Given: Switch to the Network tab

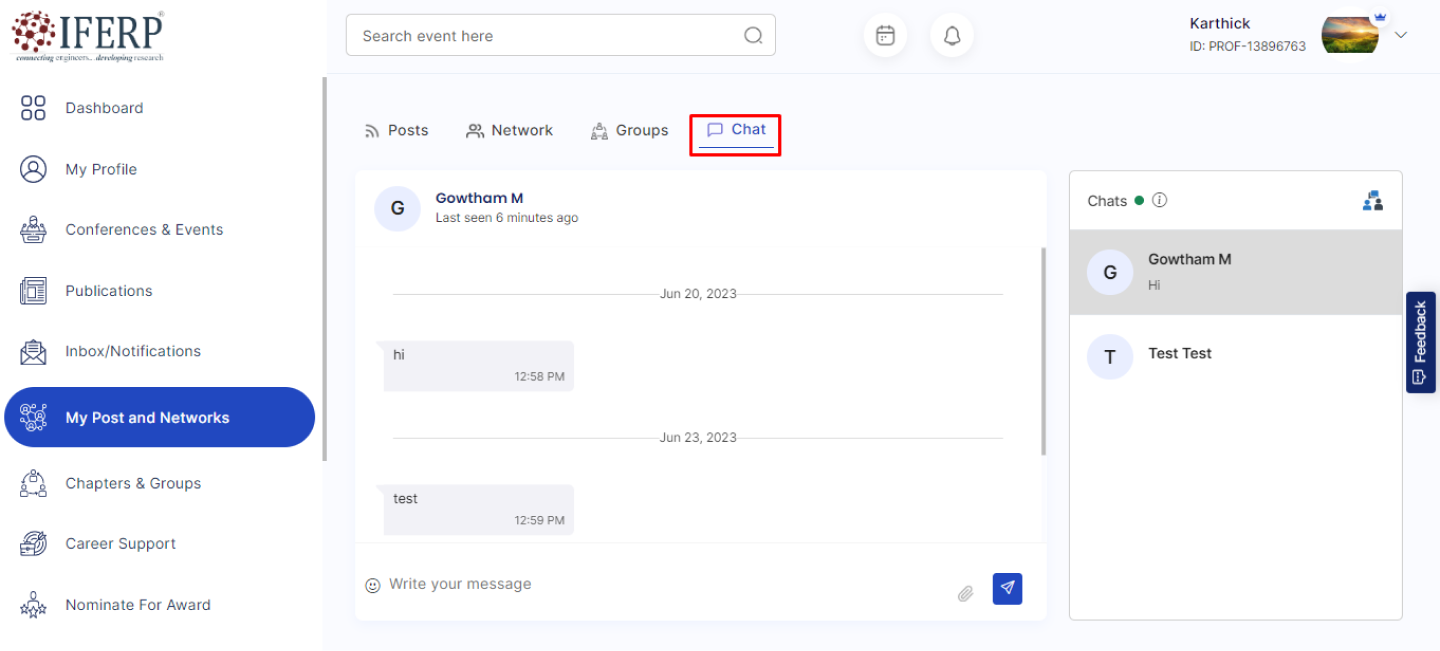Looking at the screenshot, I should point(509,131).
